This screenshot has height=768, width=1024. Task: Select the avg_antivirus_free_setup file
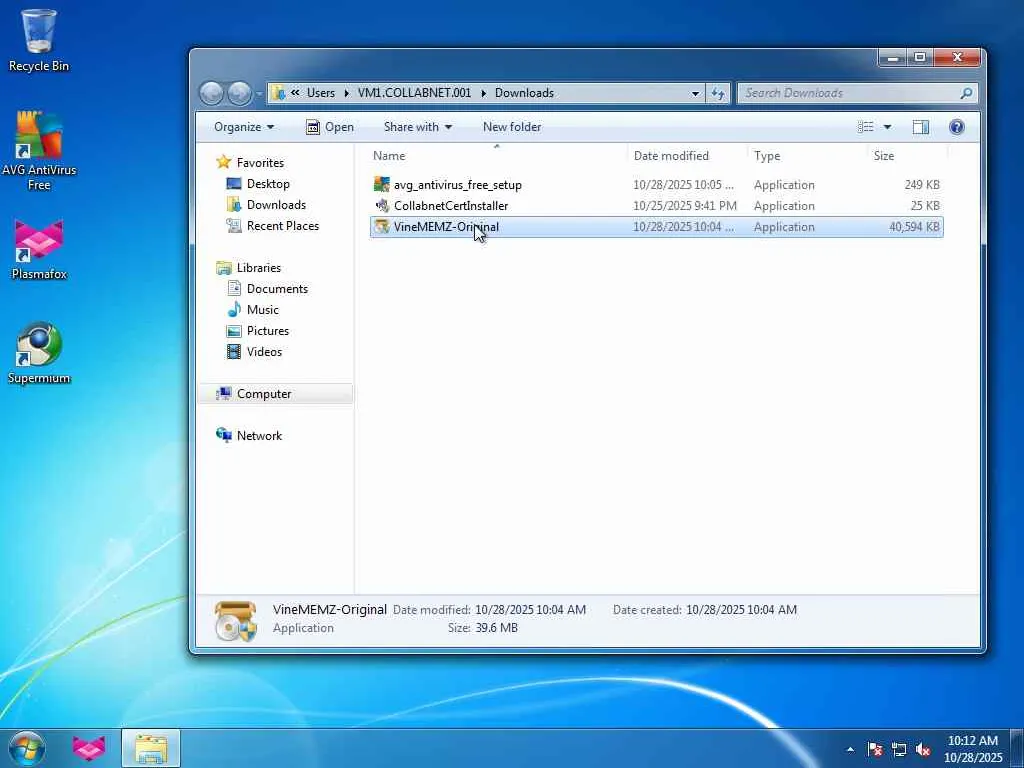[x=457, y=185]
